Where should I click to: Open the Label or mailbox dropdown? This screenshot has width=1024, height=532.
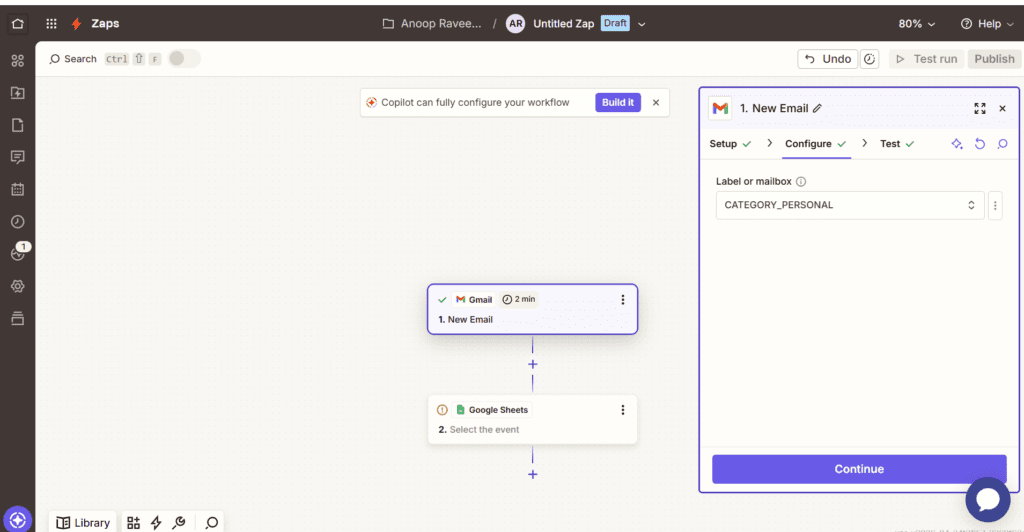point(849,205)
